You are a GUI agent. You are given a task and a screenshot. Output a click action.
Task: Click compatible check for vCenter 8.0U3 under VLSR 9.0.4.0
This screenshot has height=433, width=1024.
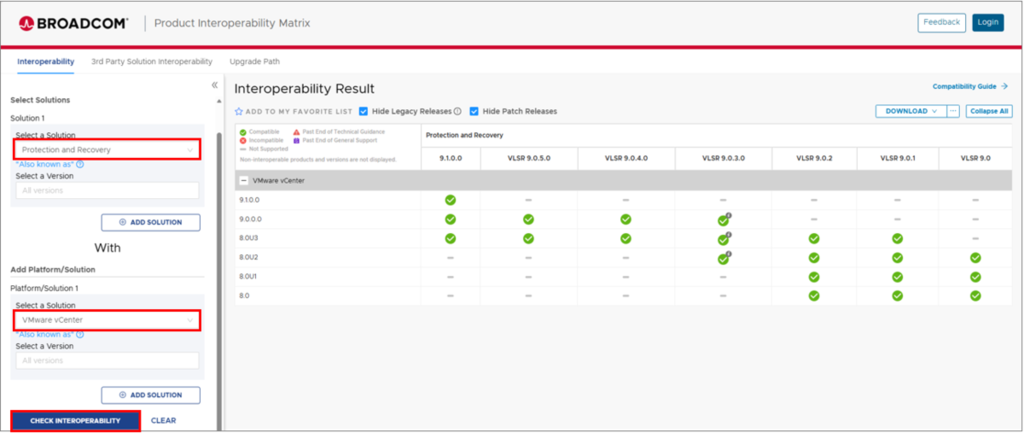(626, 238)
